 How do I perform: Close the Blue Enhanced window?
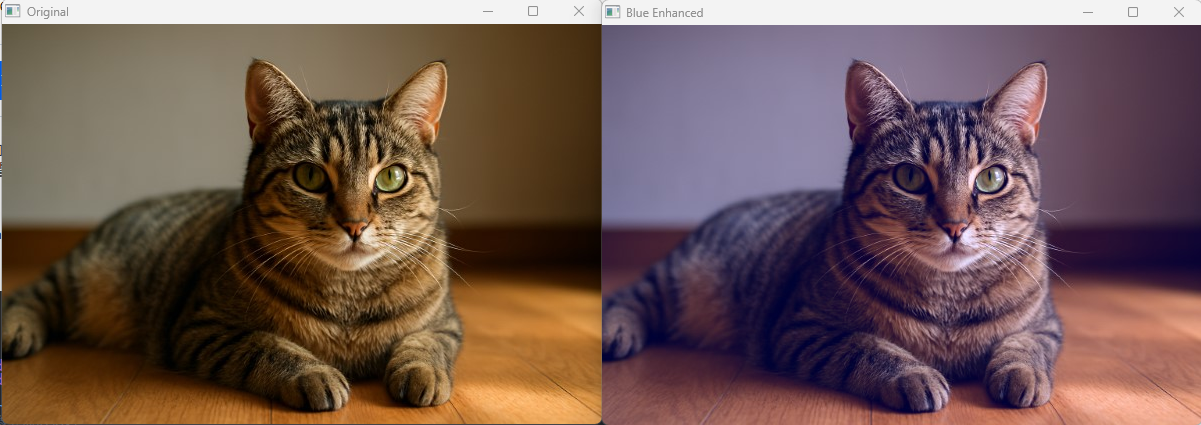point(1179,12)
